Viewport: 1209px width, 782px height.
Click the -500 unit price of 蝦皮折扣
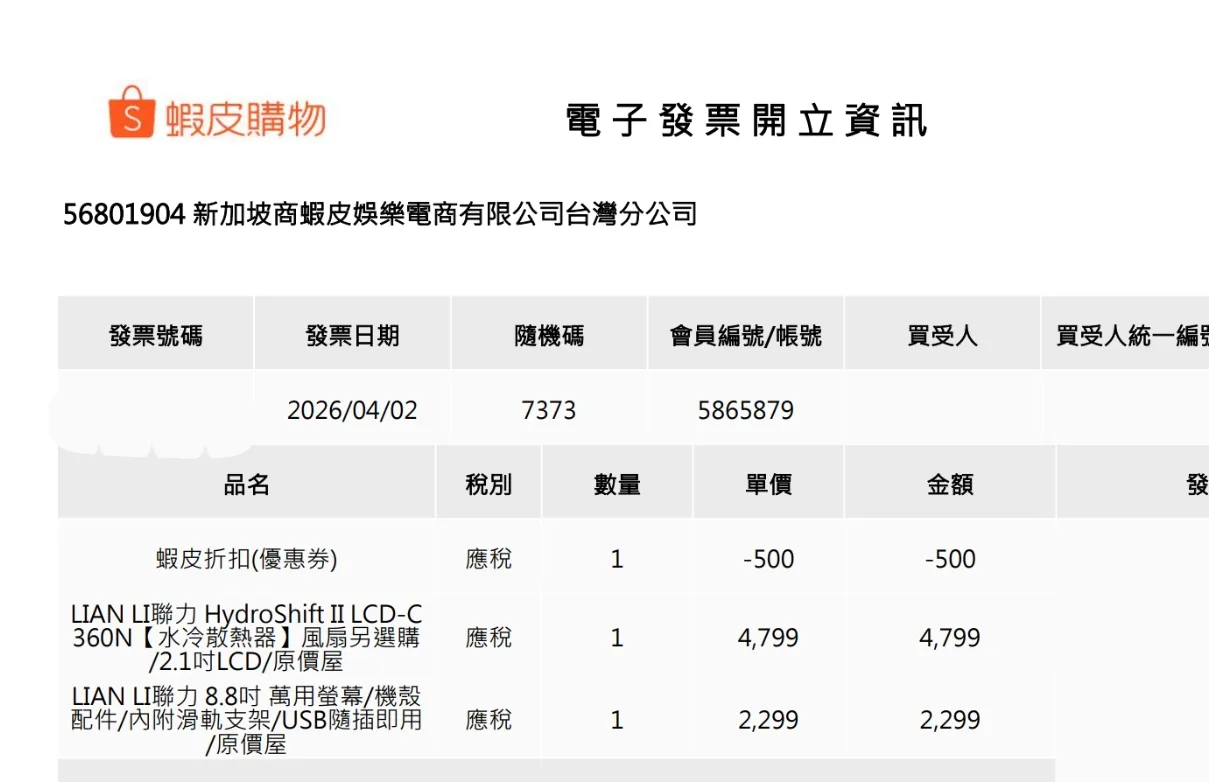(x=768, y=559)
